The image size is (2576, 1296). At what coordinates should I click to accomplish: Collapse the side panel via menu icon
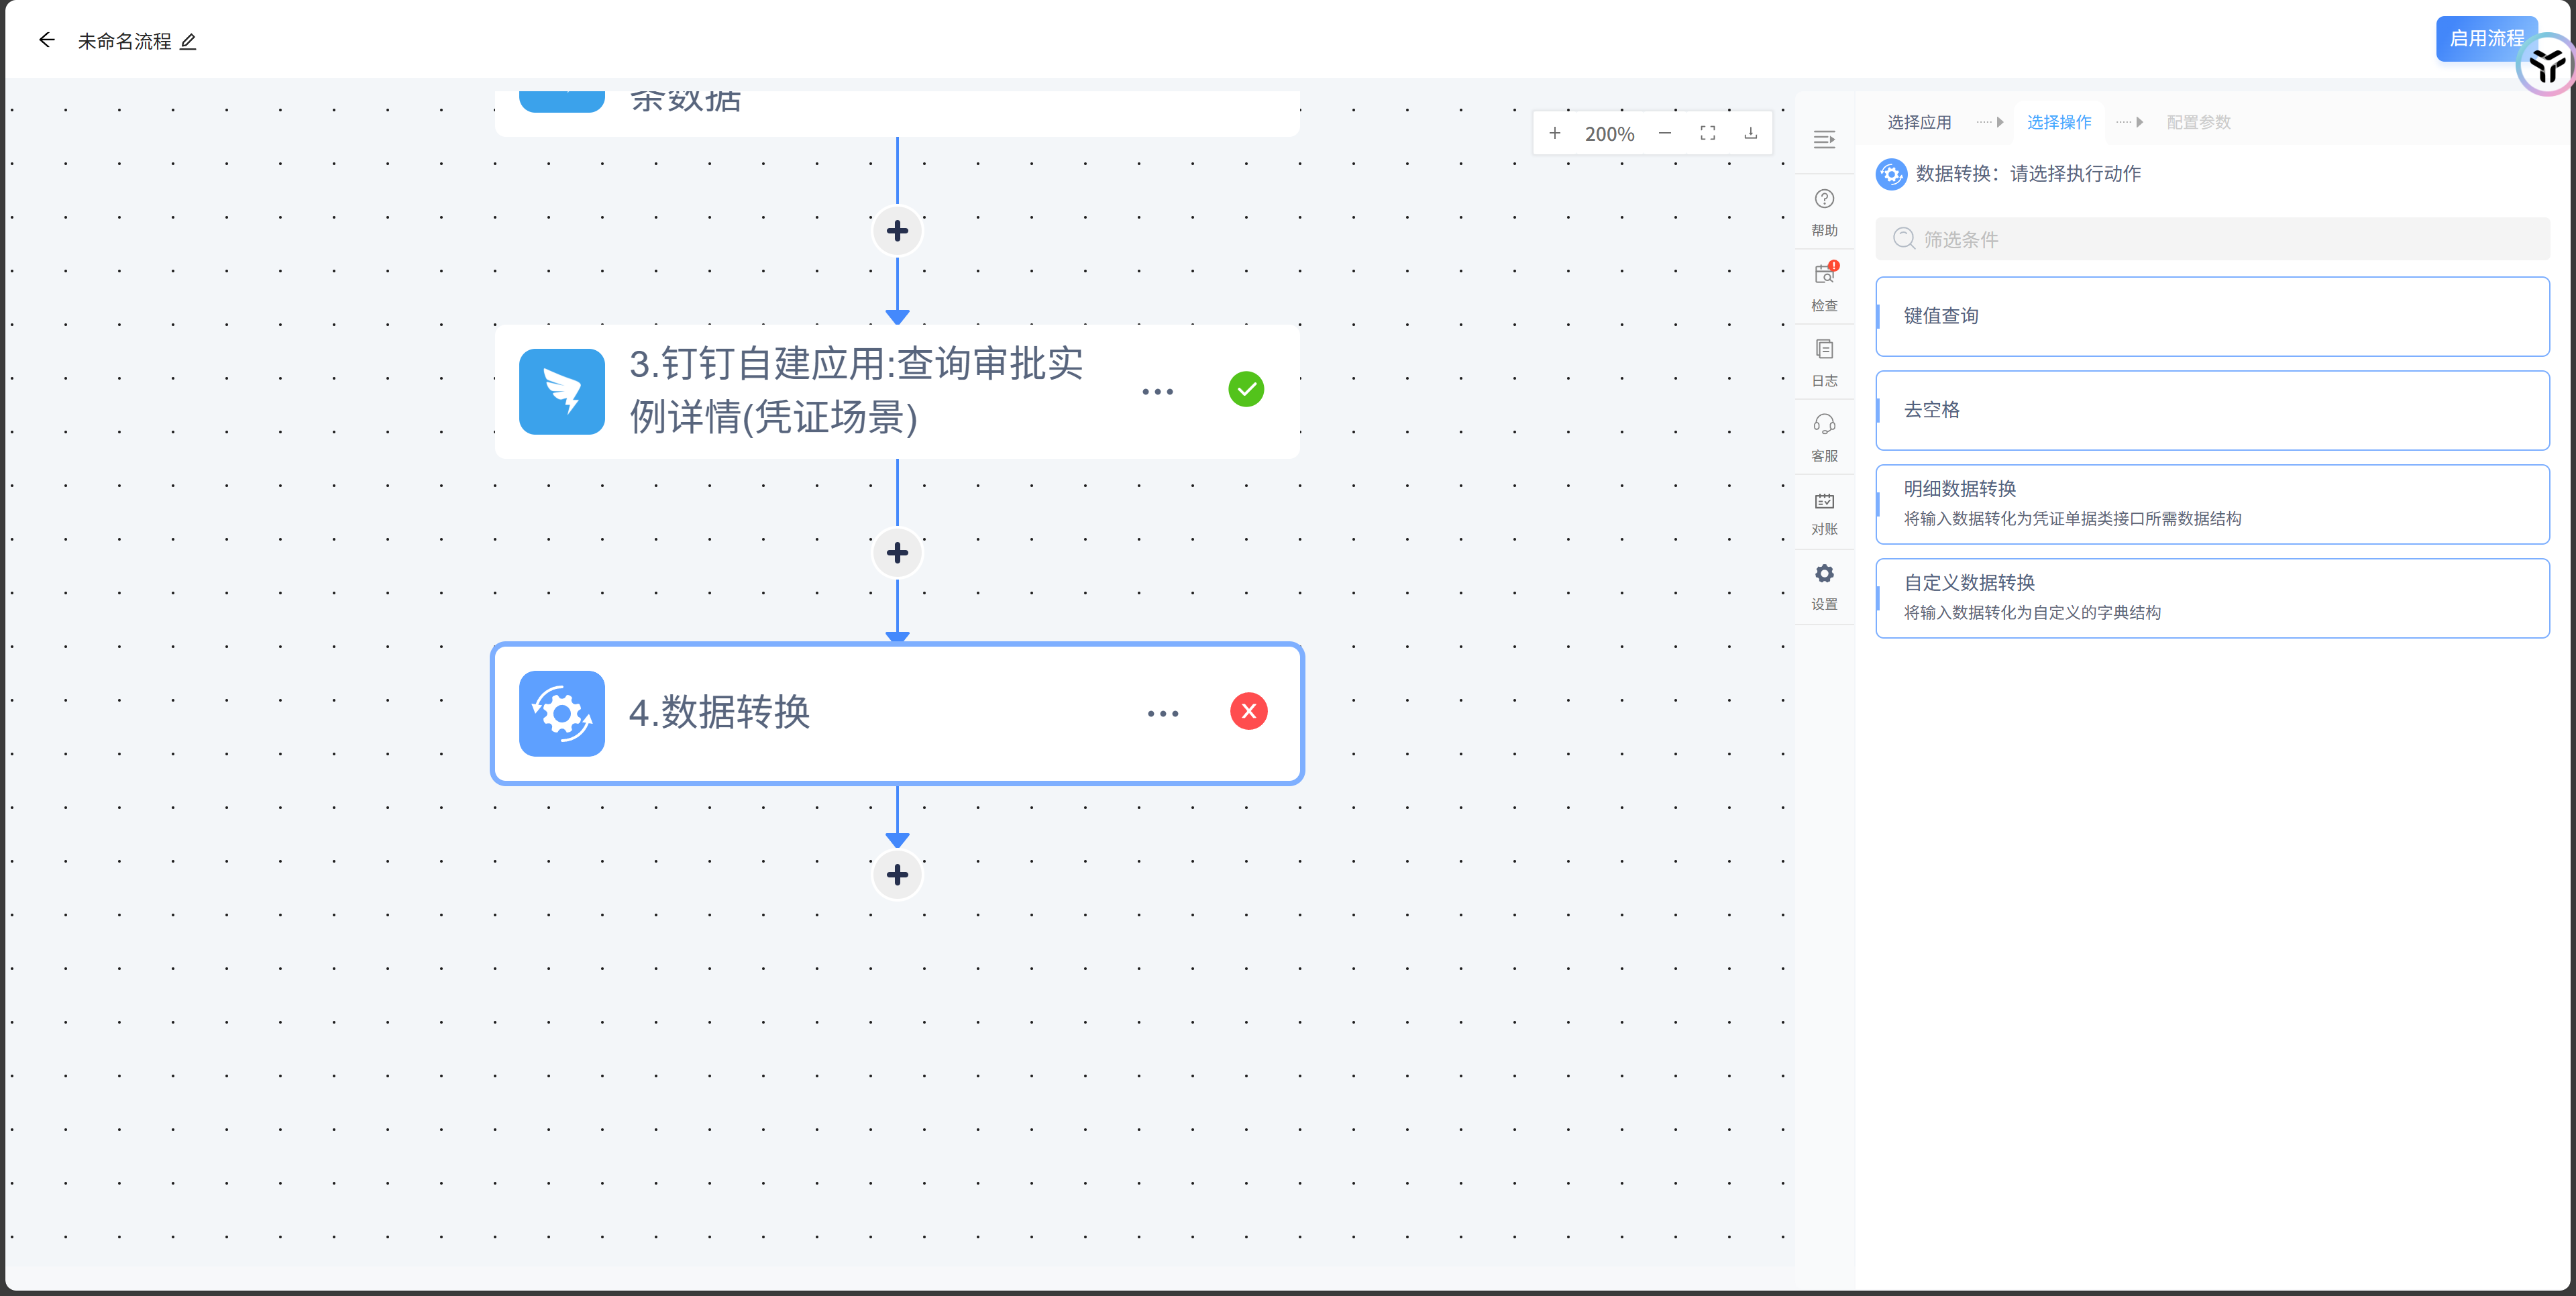point(1823,139)
